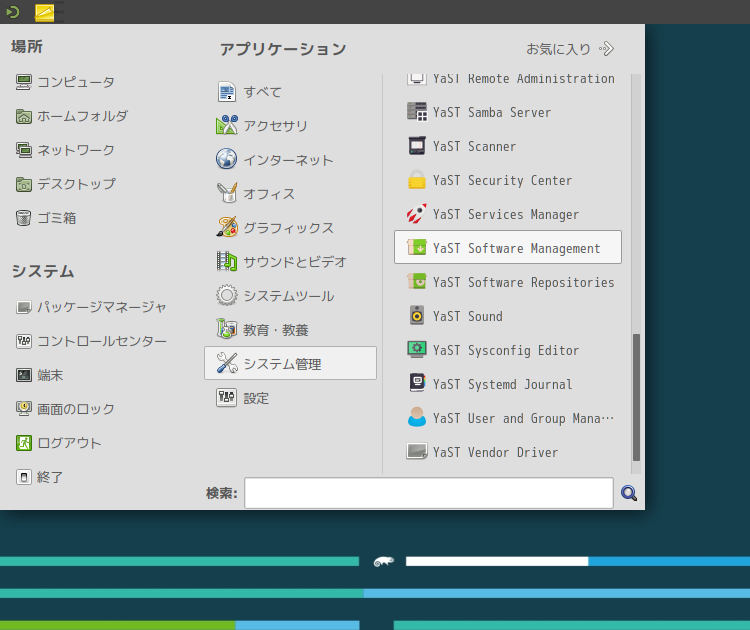Click the yellow note icon in top panel
The width and height of the screenshot is (750, 630).
coord(44,12)
